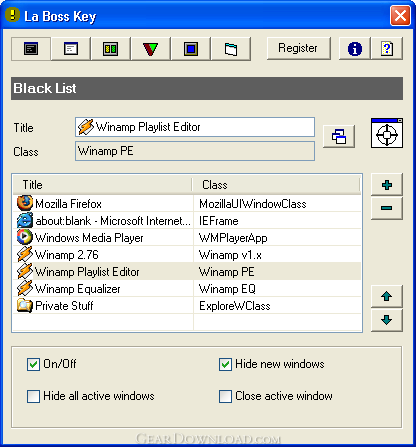Click the crosshair window finder tool

[x=387, y=133]
